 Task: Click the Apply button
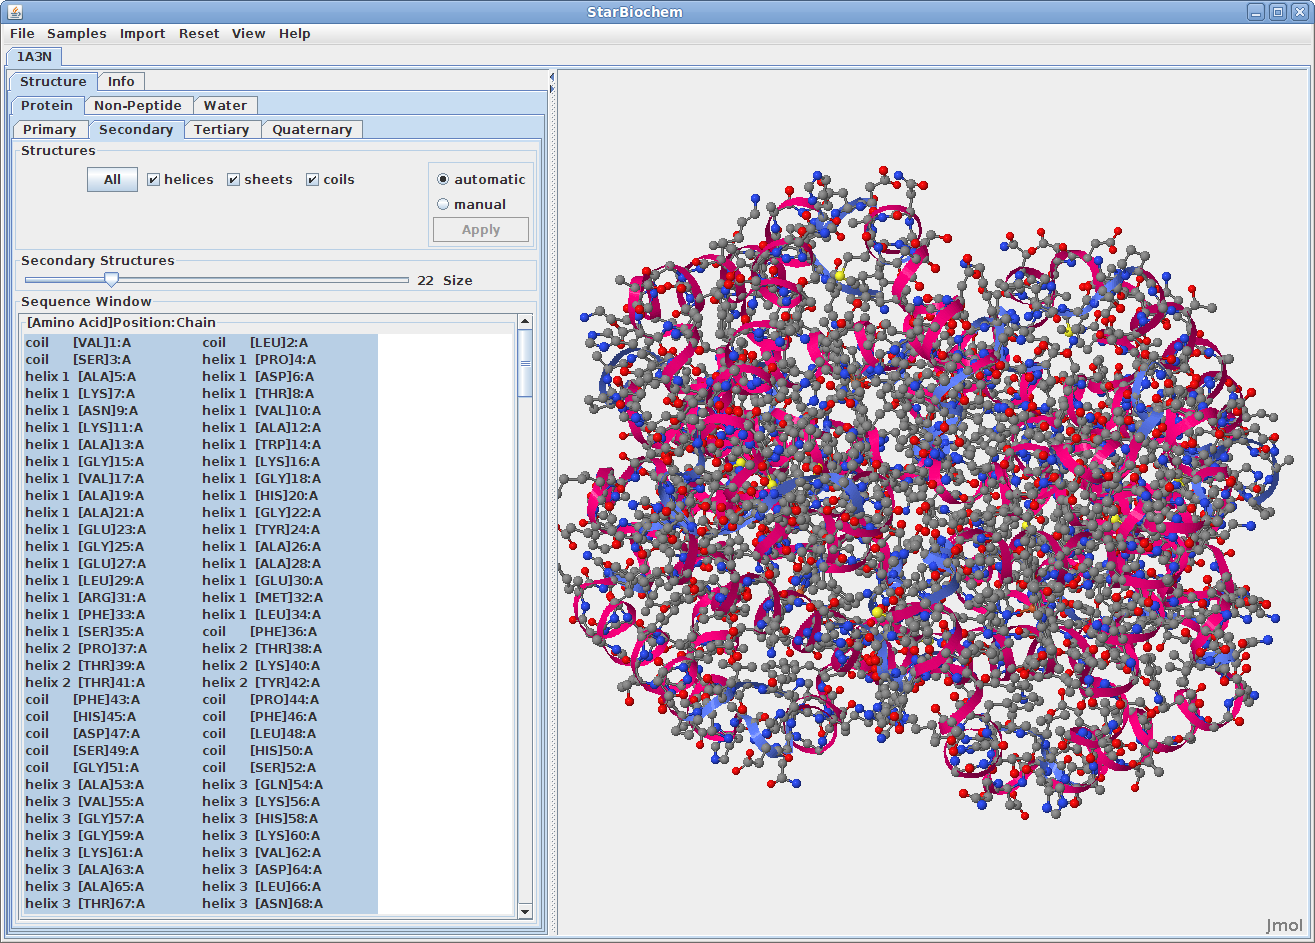(481, 230)
